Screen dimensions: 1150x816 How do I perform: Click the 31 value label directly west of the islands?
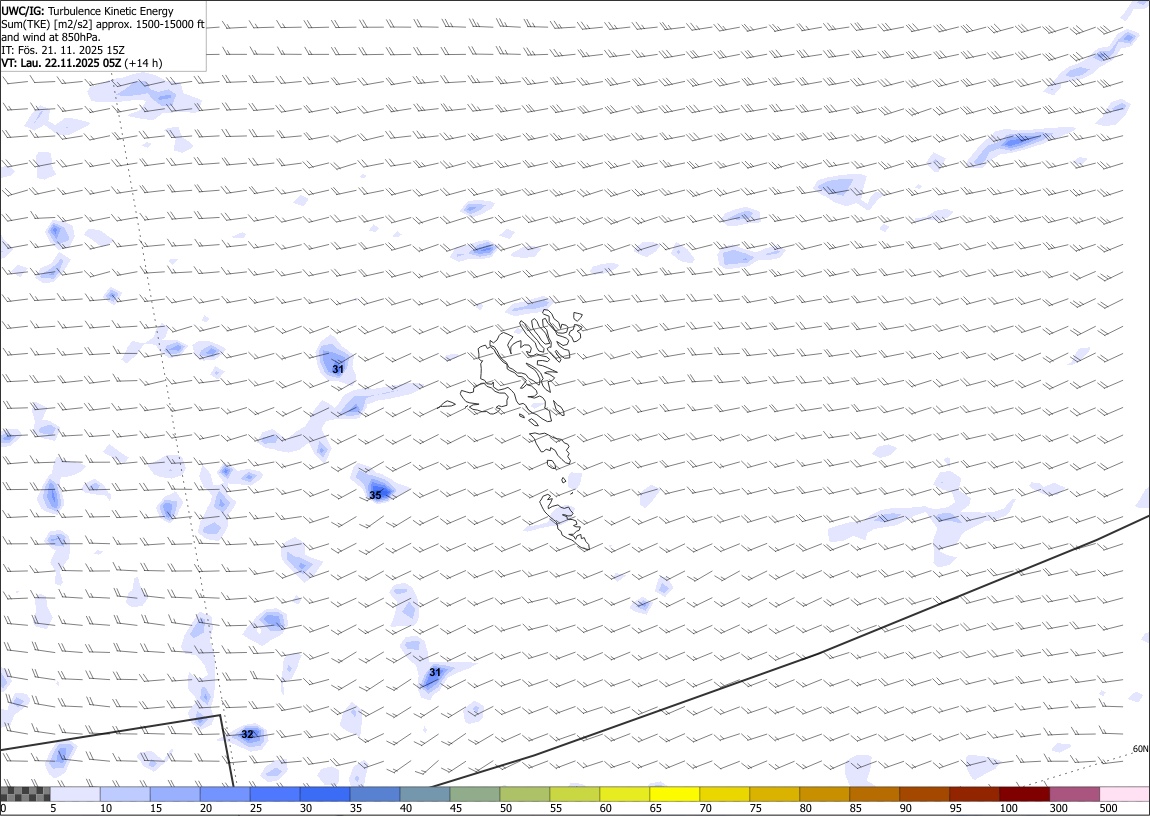338,370
